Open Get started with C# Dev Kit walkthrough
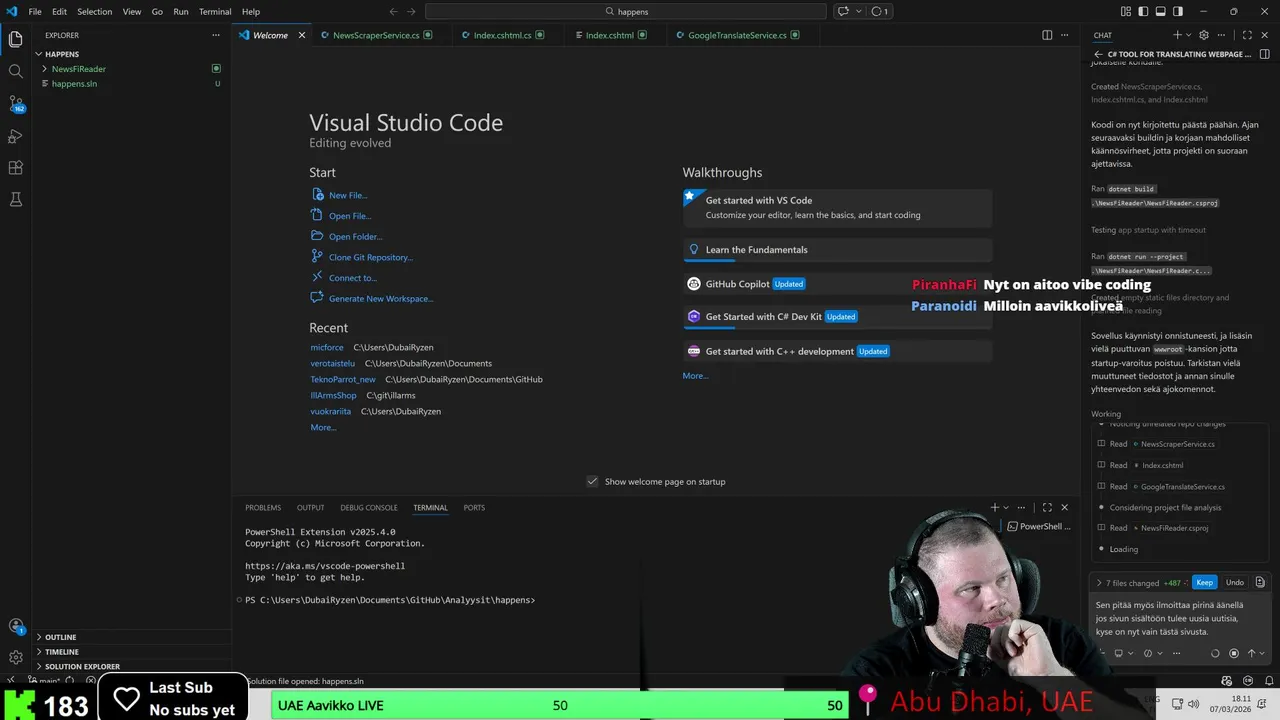The width and height of the screenshot is (1280, 720). (838, 317)
